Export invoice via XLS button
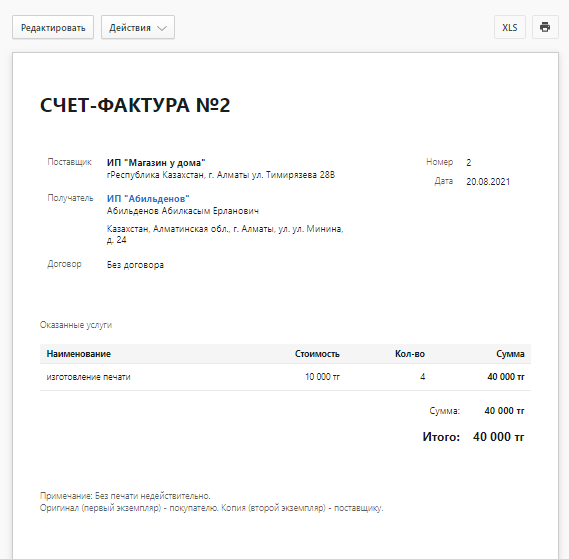569x559 pixels. click(x=510, y=27)
